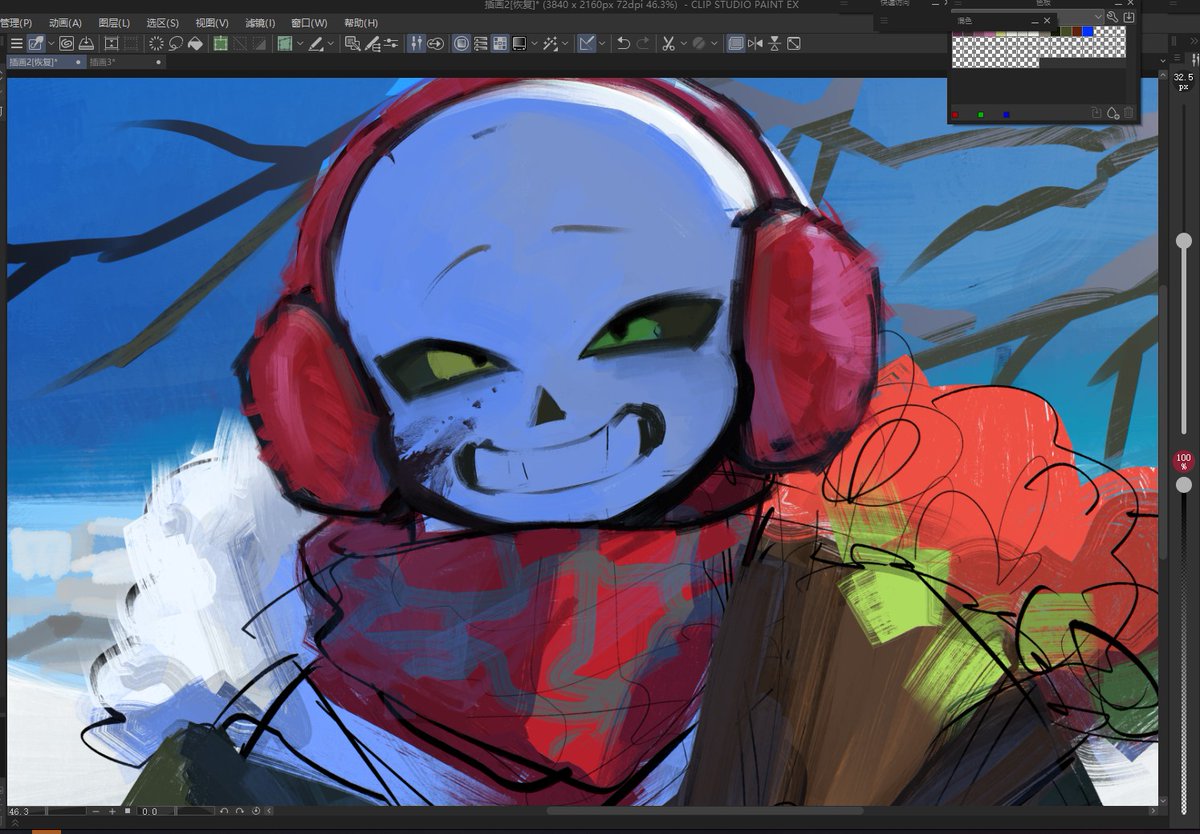Viewport: 1200px width, 834px height.
Task: Open dropdown beside slashed circle icon
Action: tap(714, 43)
